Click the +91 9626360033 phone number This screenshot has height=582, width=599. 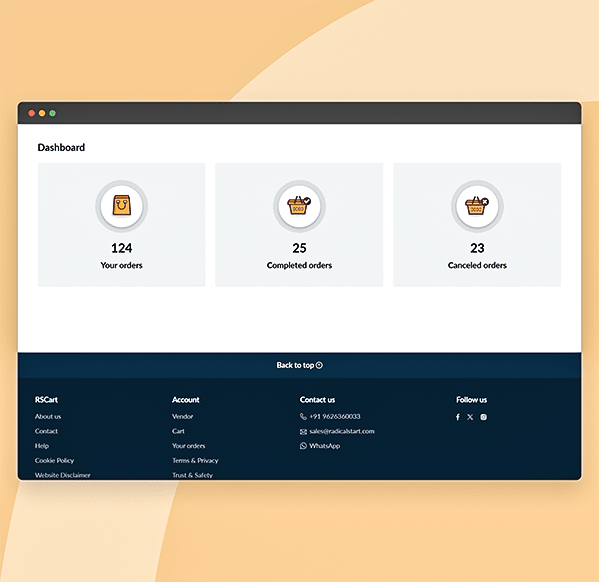[x=335, y=417]
